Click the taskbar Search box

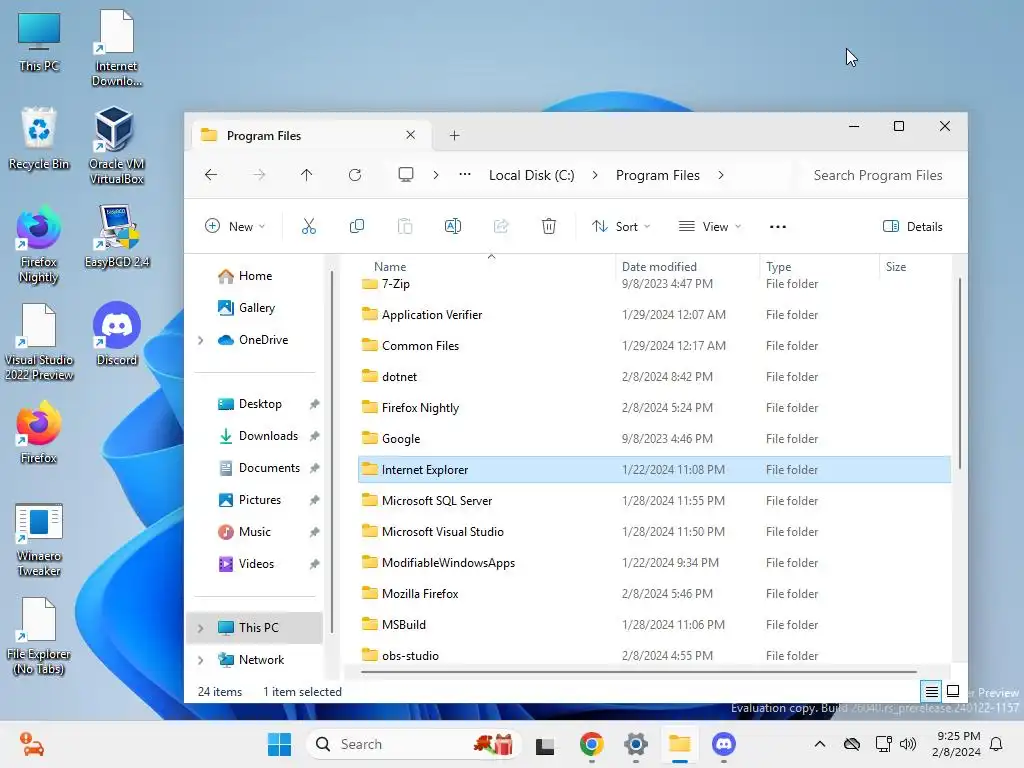414,744
